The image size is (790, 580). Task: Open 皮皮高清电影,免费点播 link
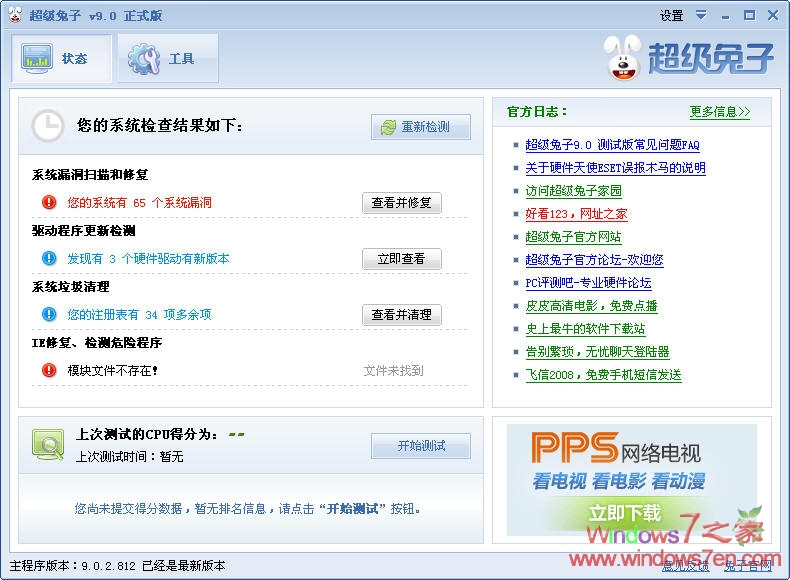click(x=591, y=306)
